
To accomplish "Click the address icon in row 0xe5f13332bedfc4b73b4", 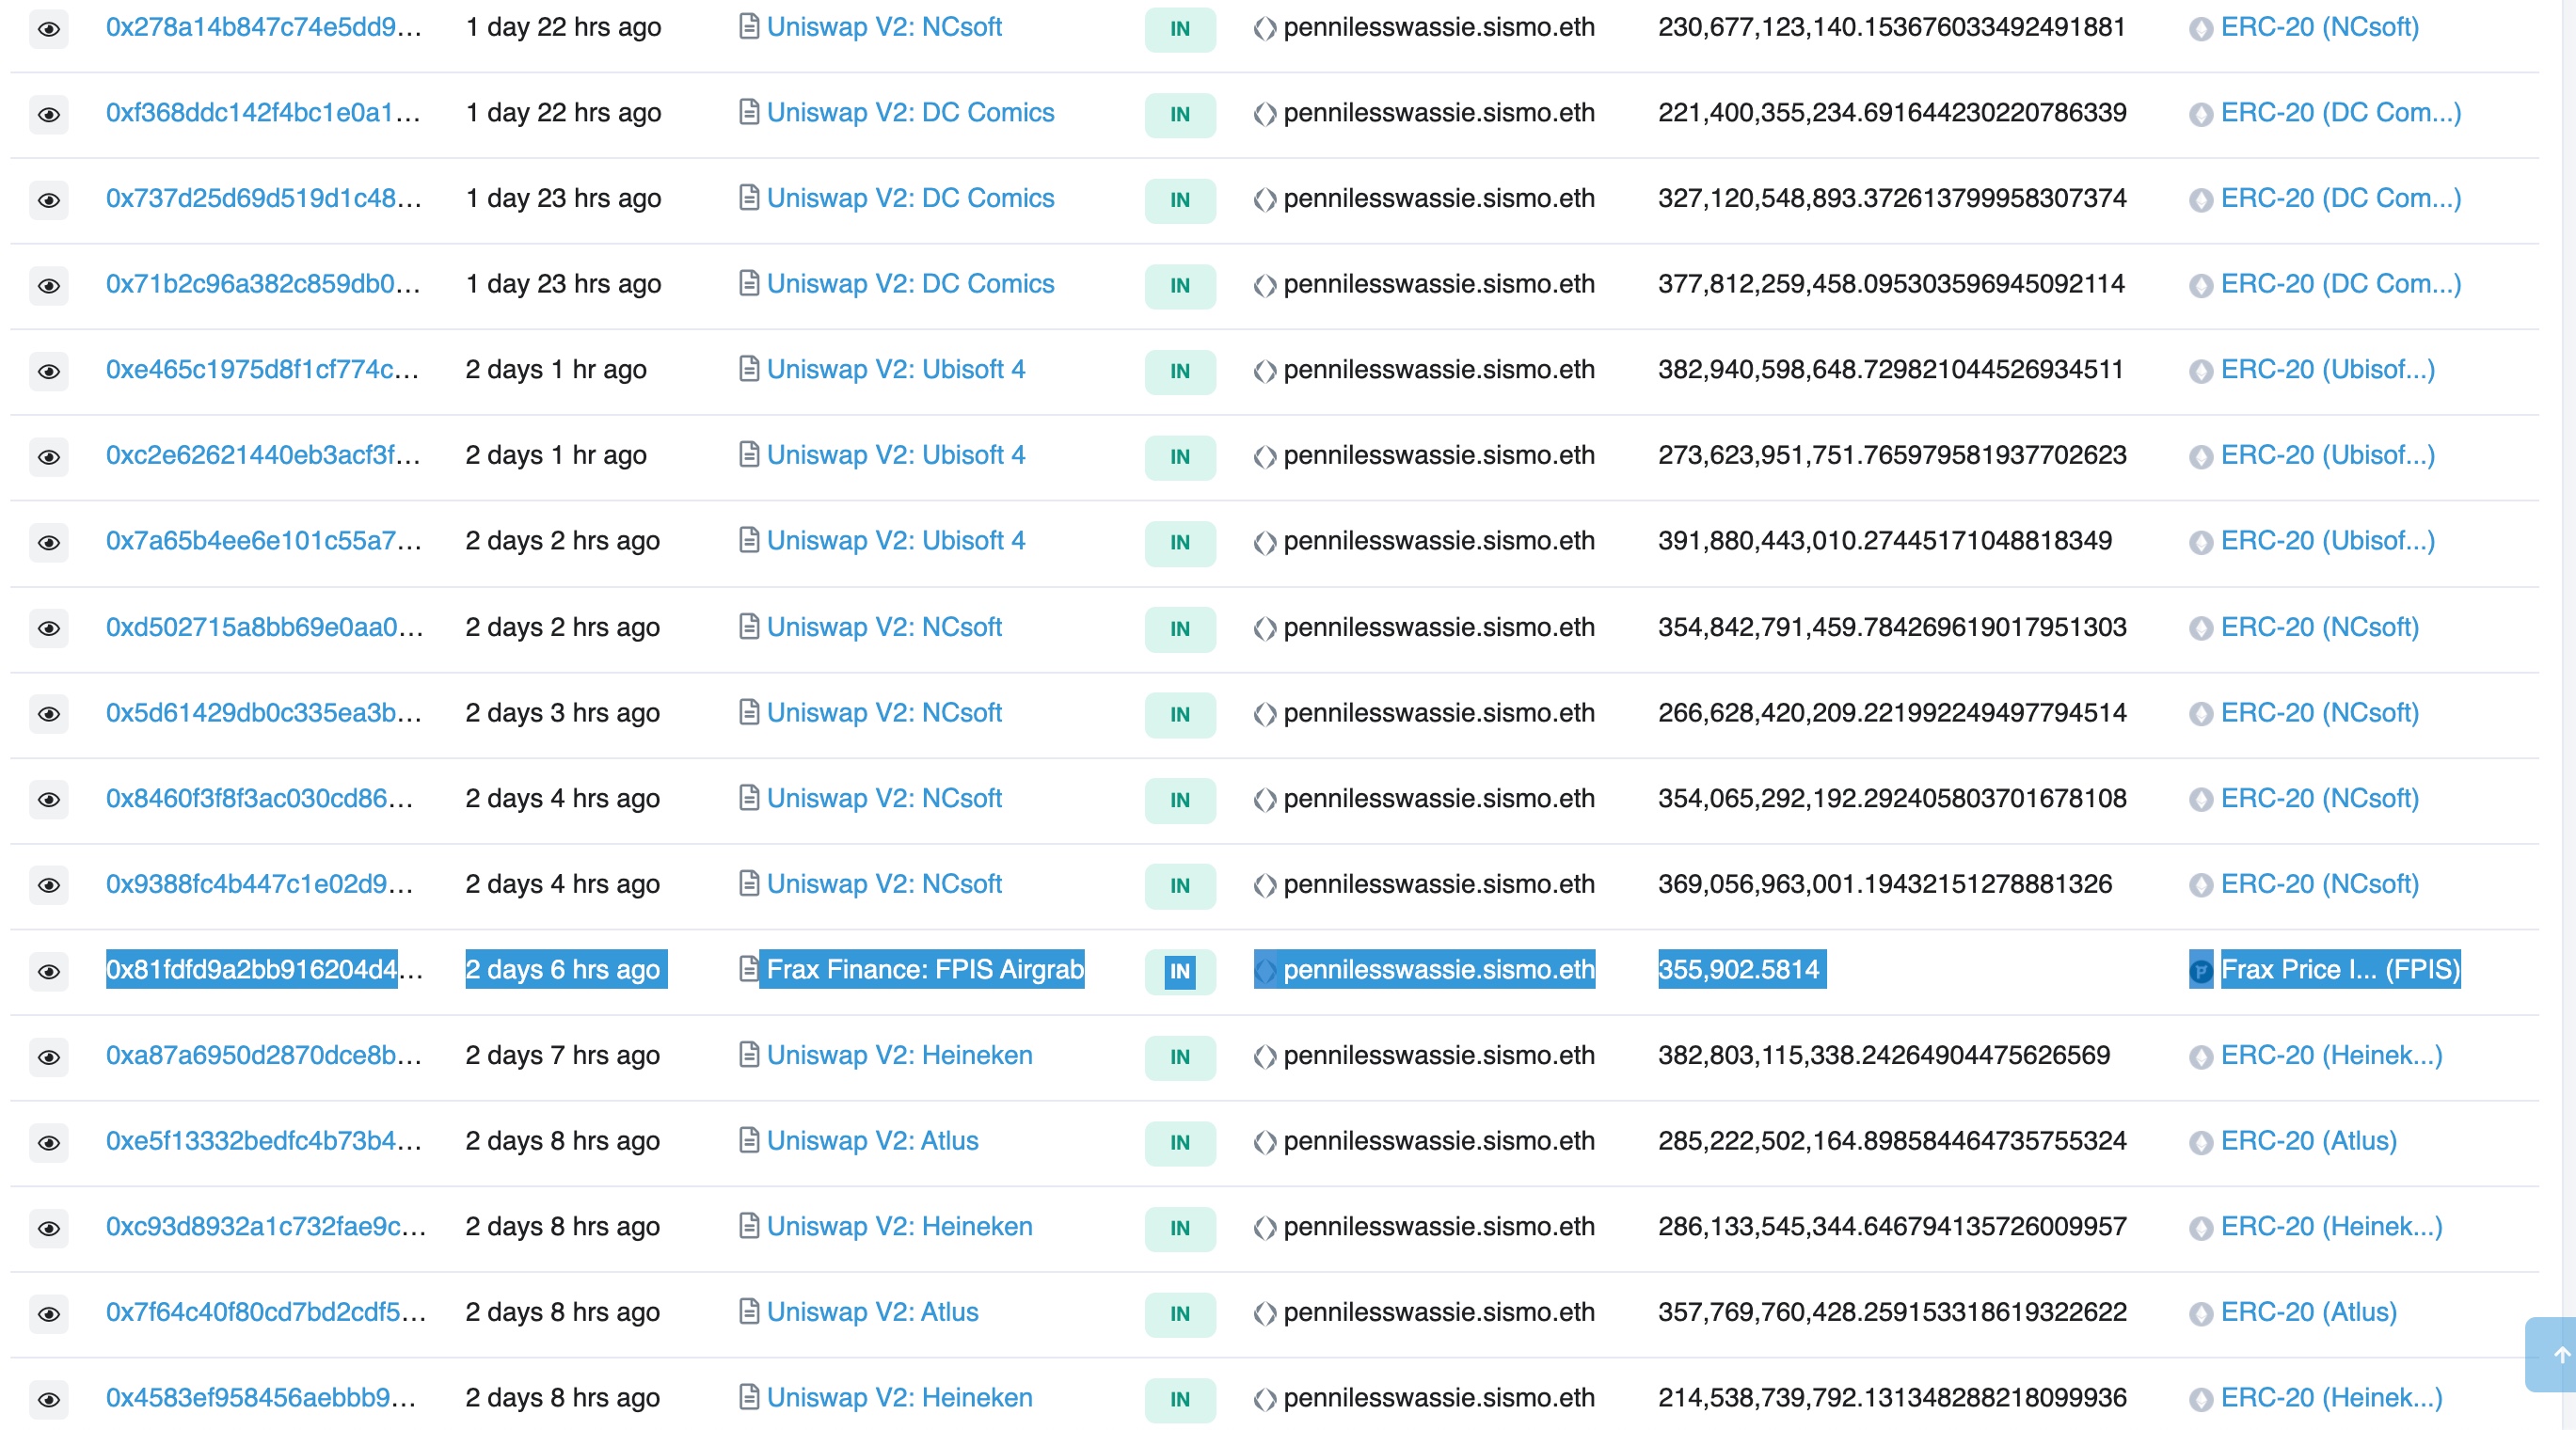I will pos(1265,1143).
